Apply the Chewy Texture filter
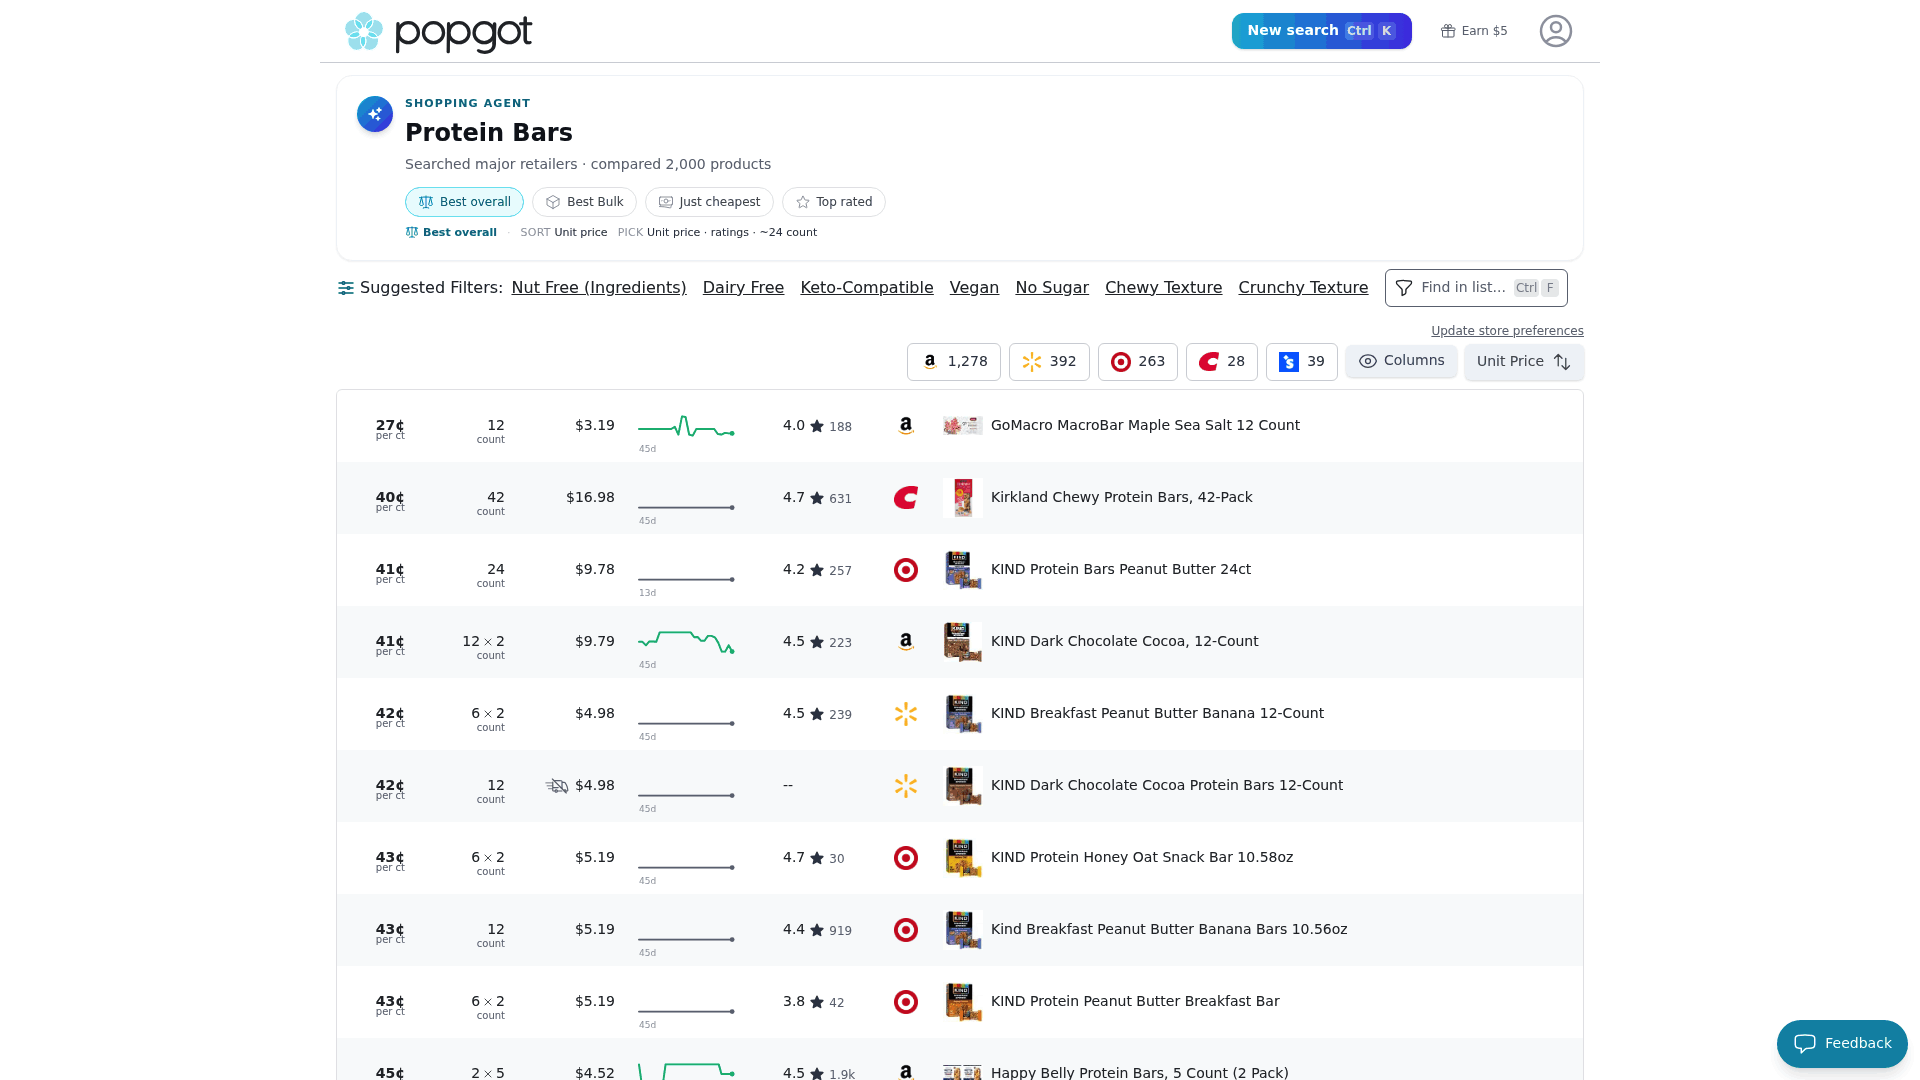Viewport: 1920px width, 1080px height. (x=1163, y=288)
